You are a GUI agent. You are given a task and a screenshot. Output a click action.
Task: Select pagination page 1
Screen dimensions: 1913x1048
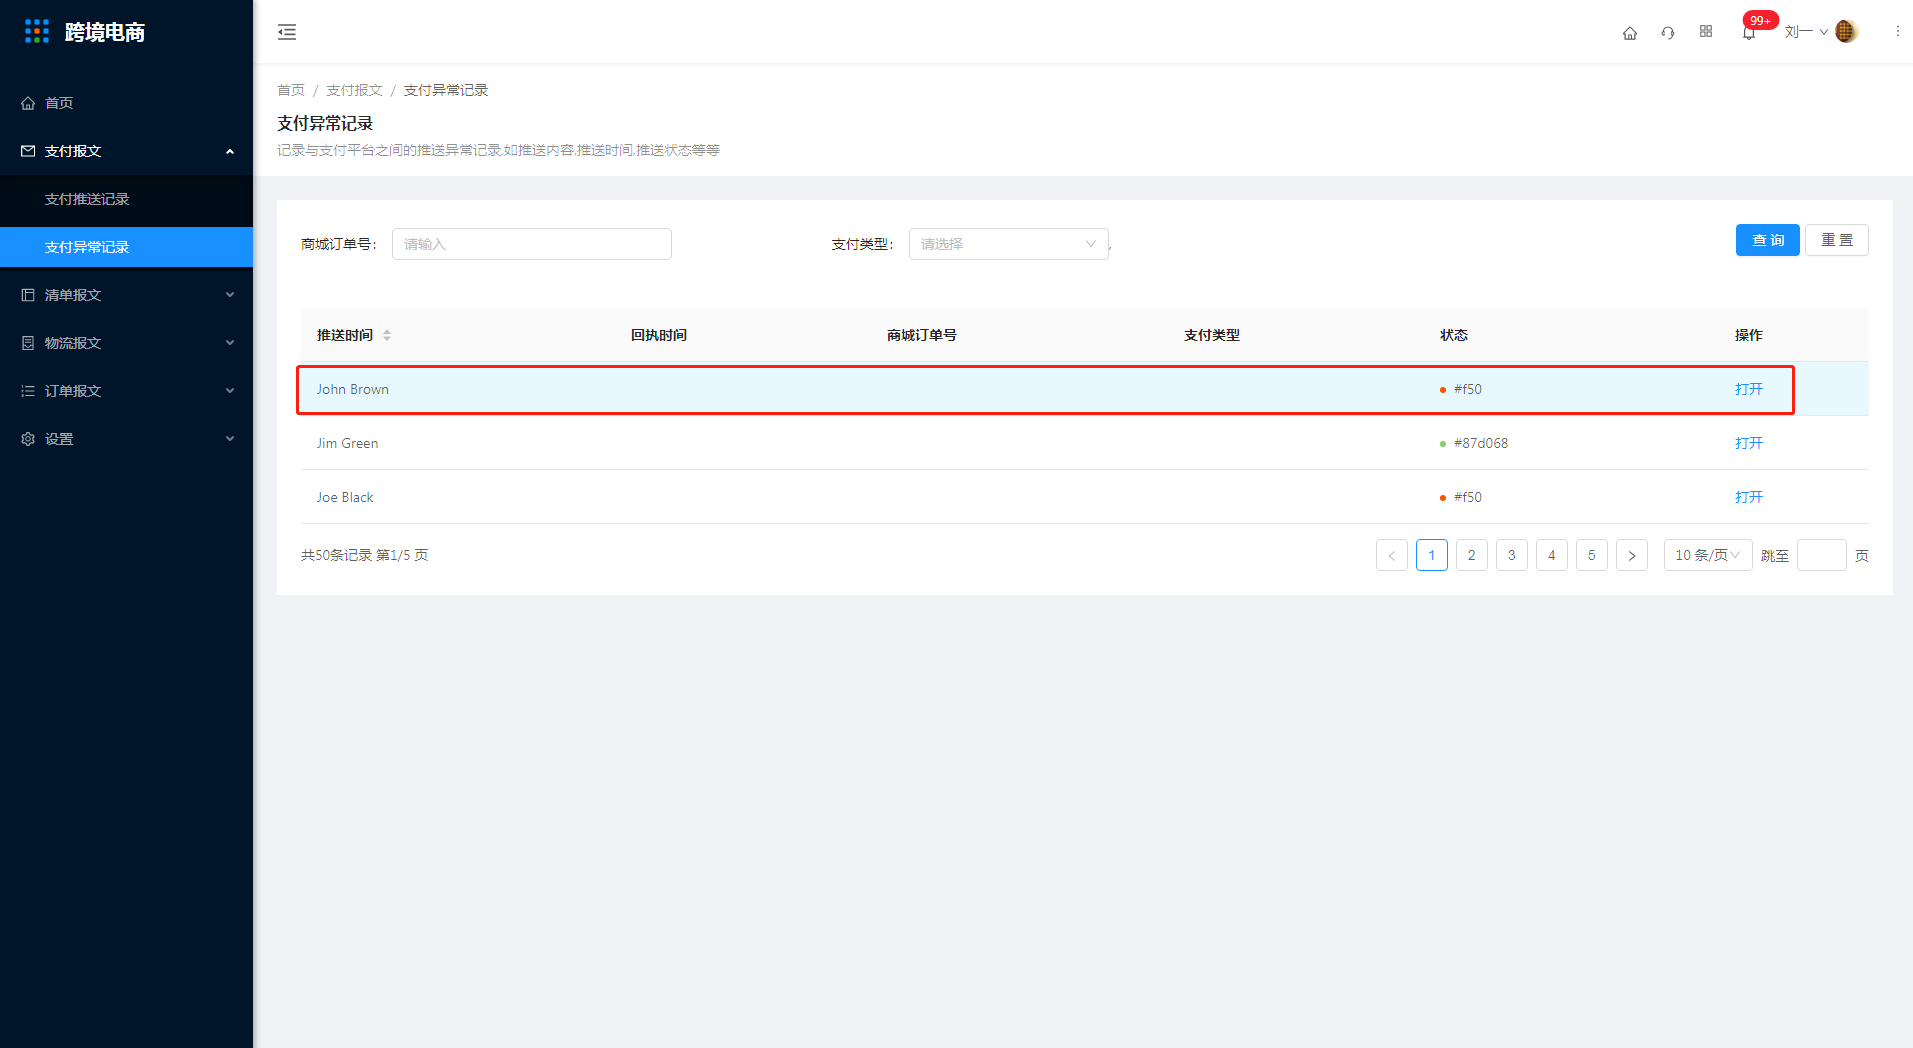(x=1432, y=555)
